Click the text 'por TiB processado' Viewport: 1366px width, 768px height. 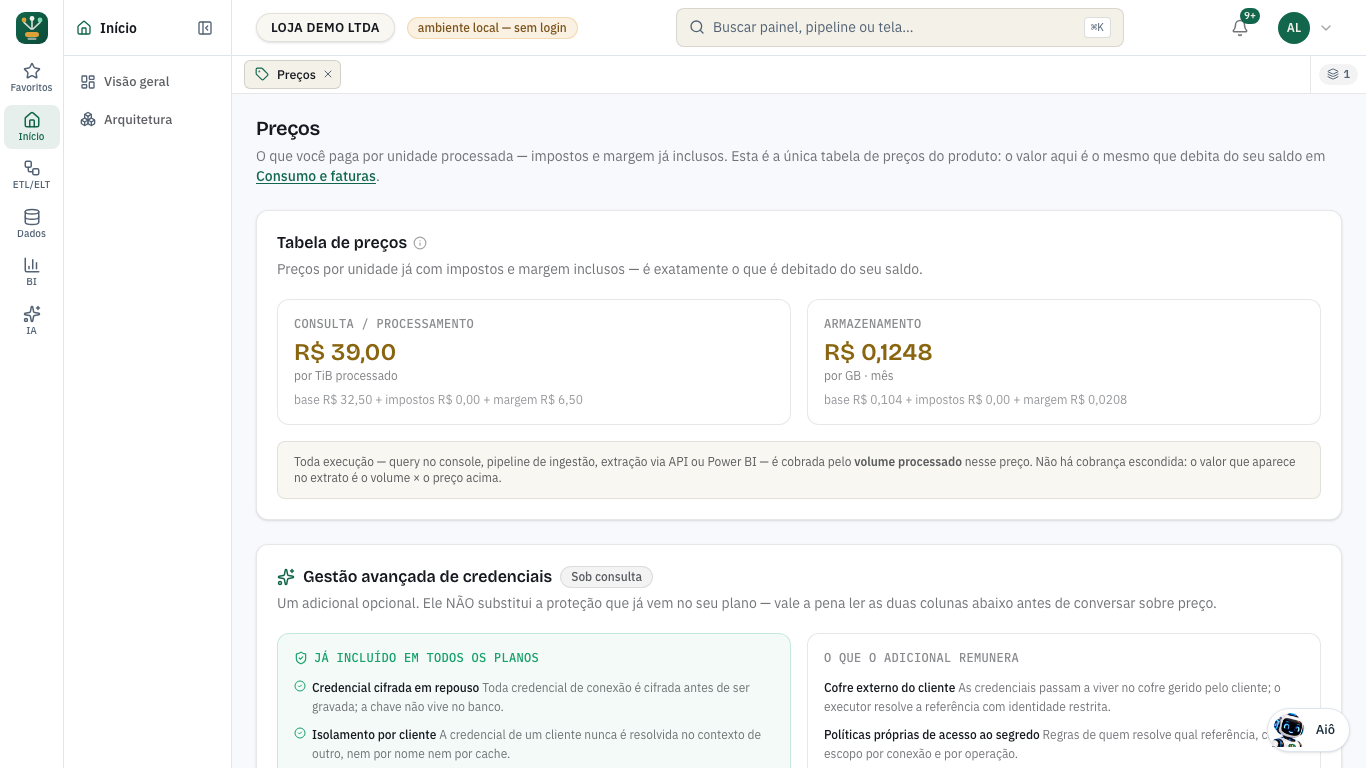coord(346,376)
